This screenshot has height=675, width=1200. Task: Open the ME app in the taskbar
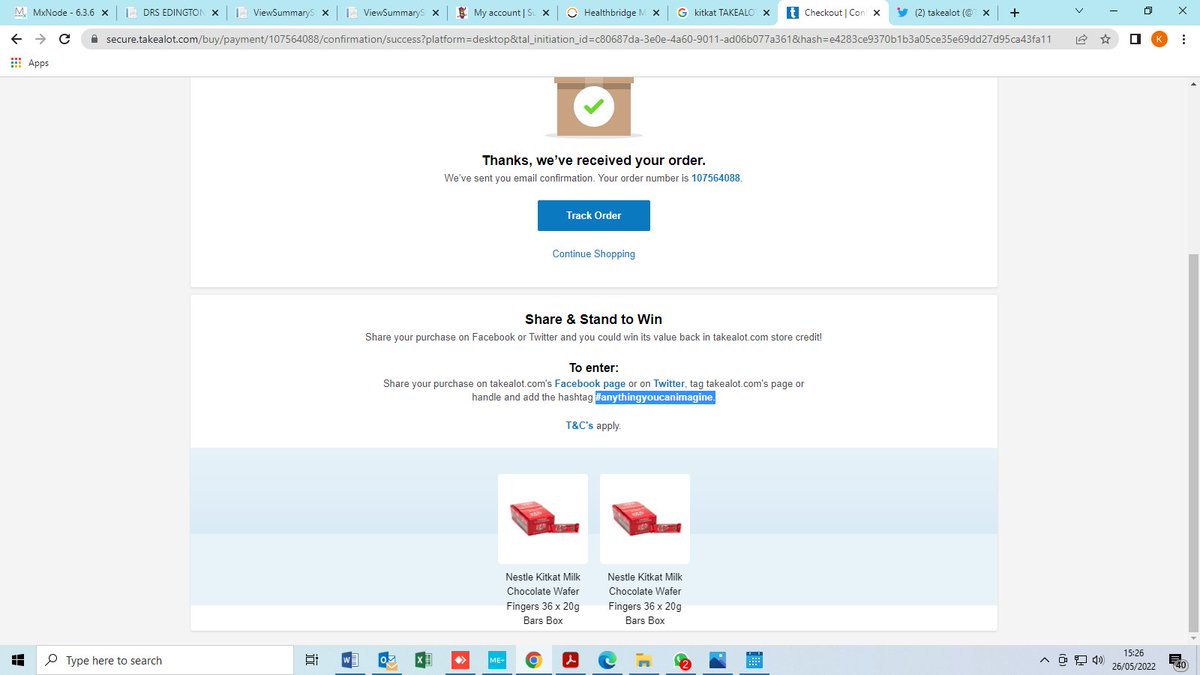click(x=497, y=660)
